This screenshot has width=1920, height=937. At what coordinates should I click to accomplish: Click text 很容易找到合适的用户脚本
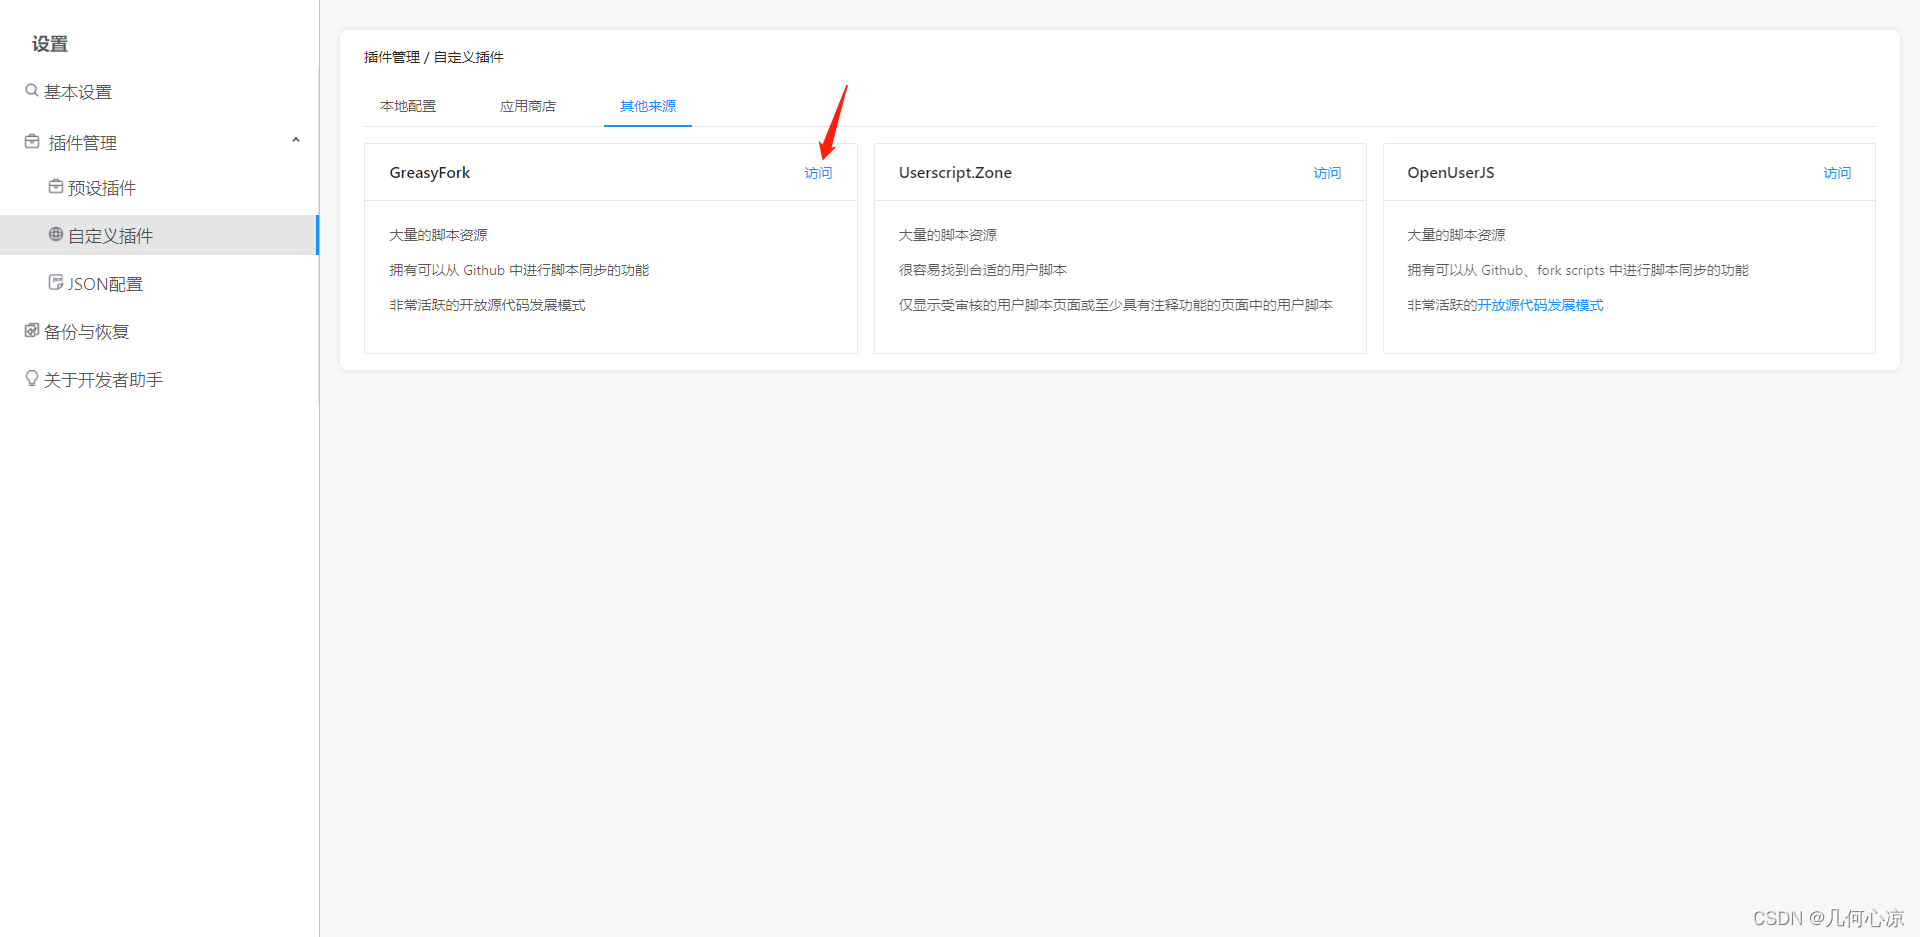(x=982, y=270)
